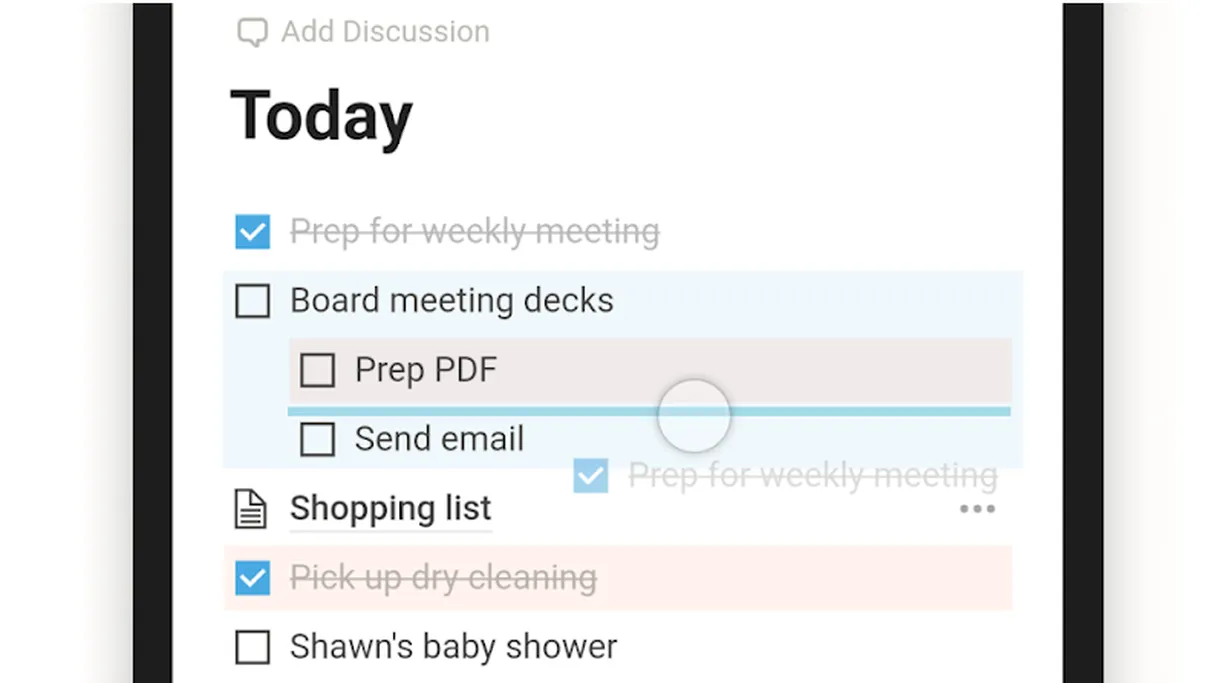Uncheck Prep for weekly meeting

click(252, 231)
